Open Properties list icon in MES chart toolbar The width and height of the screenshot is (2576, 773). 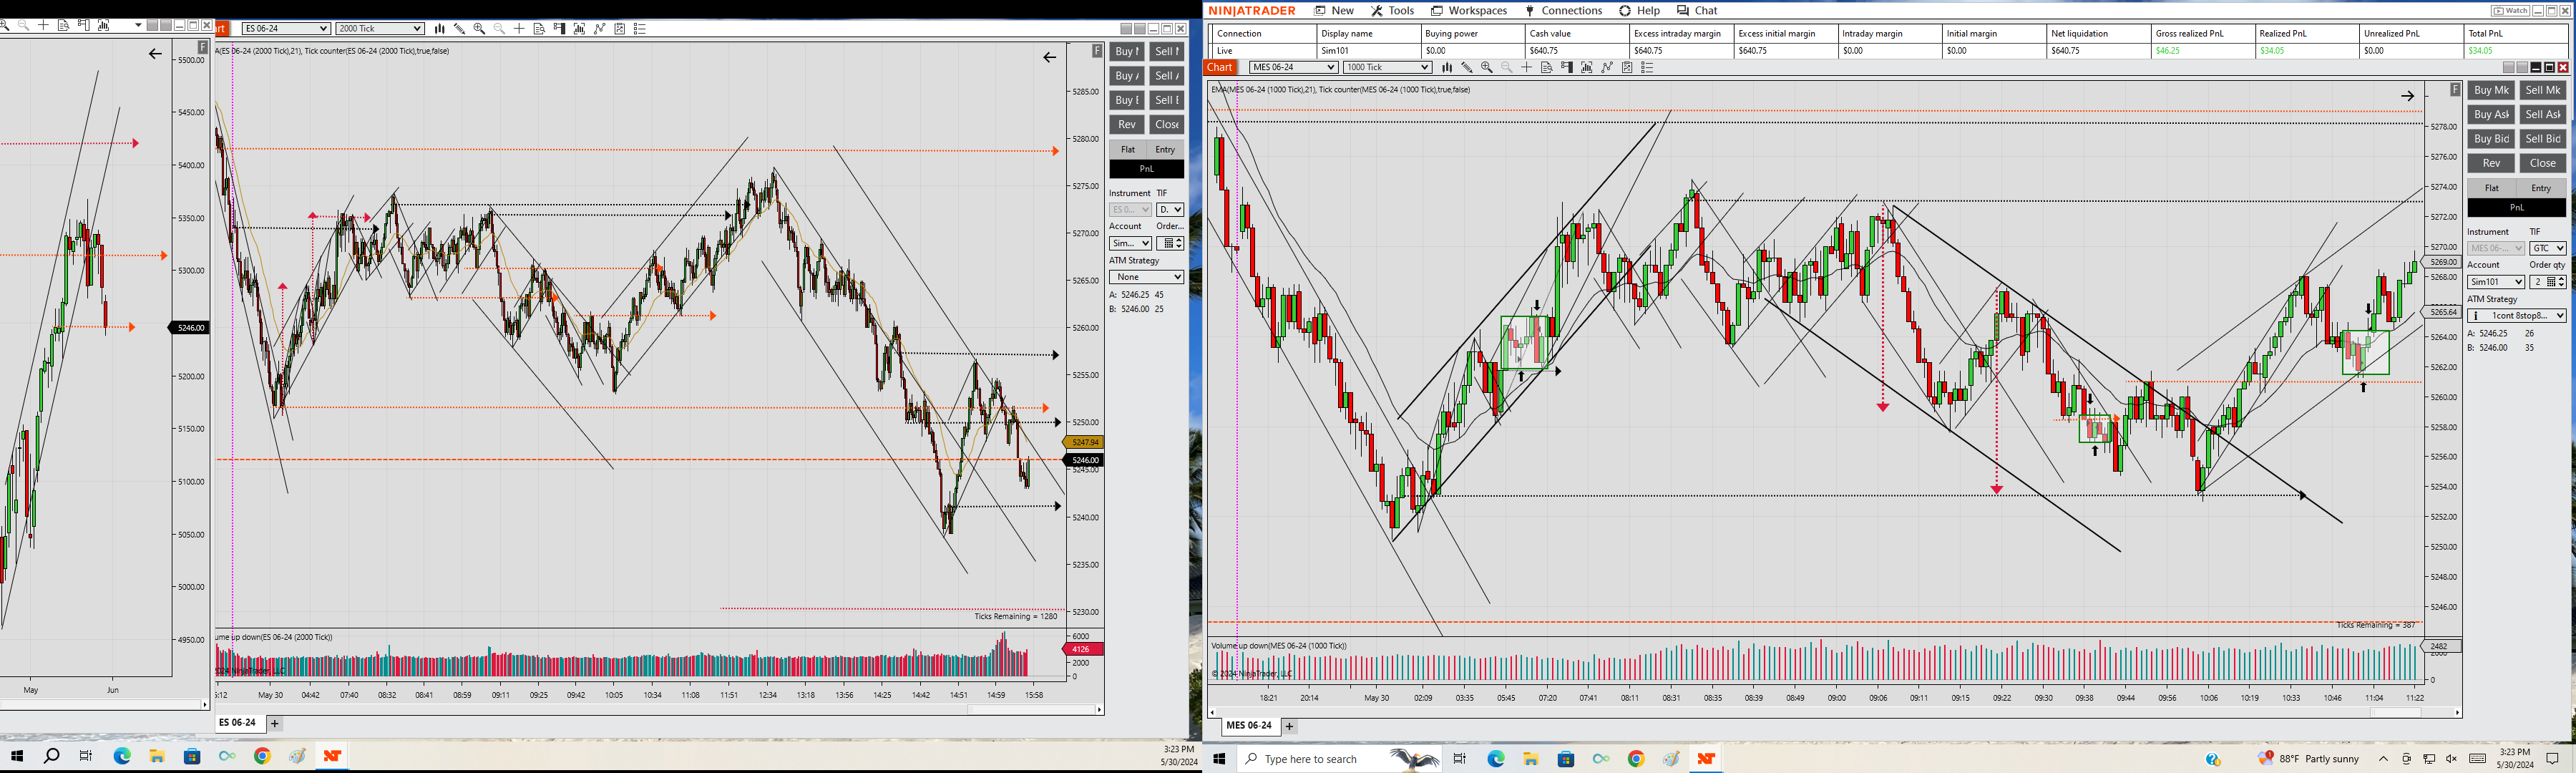[1647, 68]
